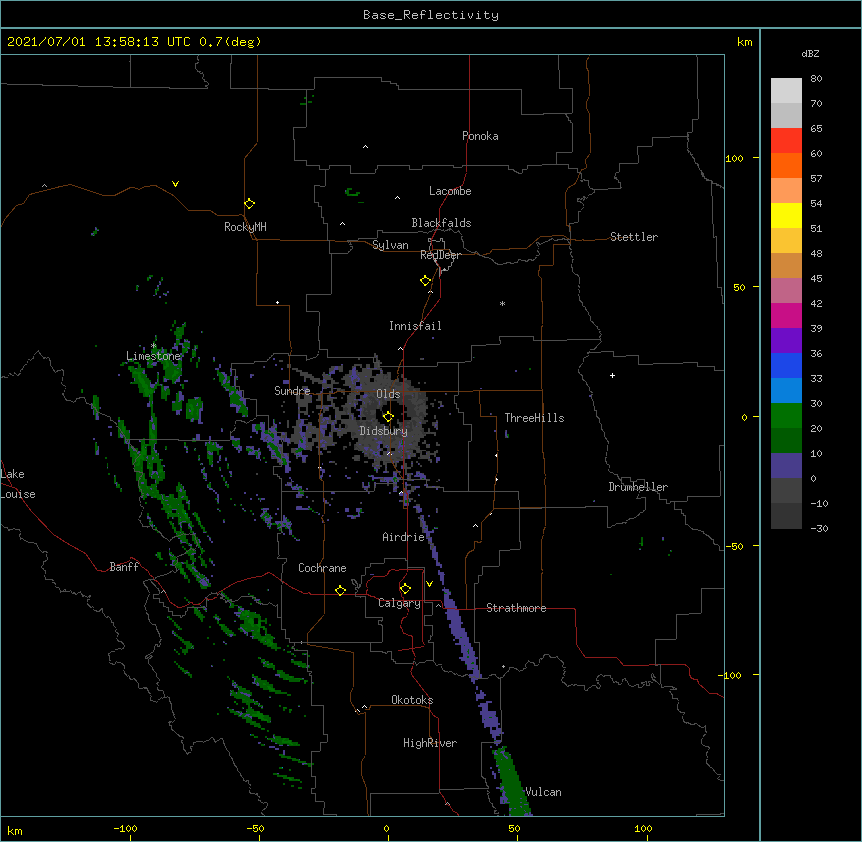Click the -100 tick on the bottom axis
The image size is (862, 842).
tap(125, 828)
